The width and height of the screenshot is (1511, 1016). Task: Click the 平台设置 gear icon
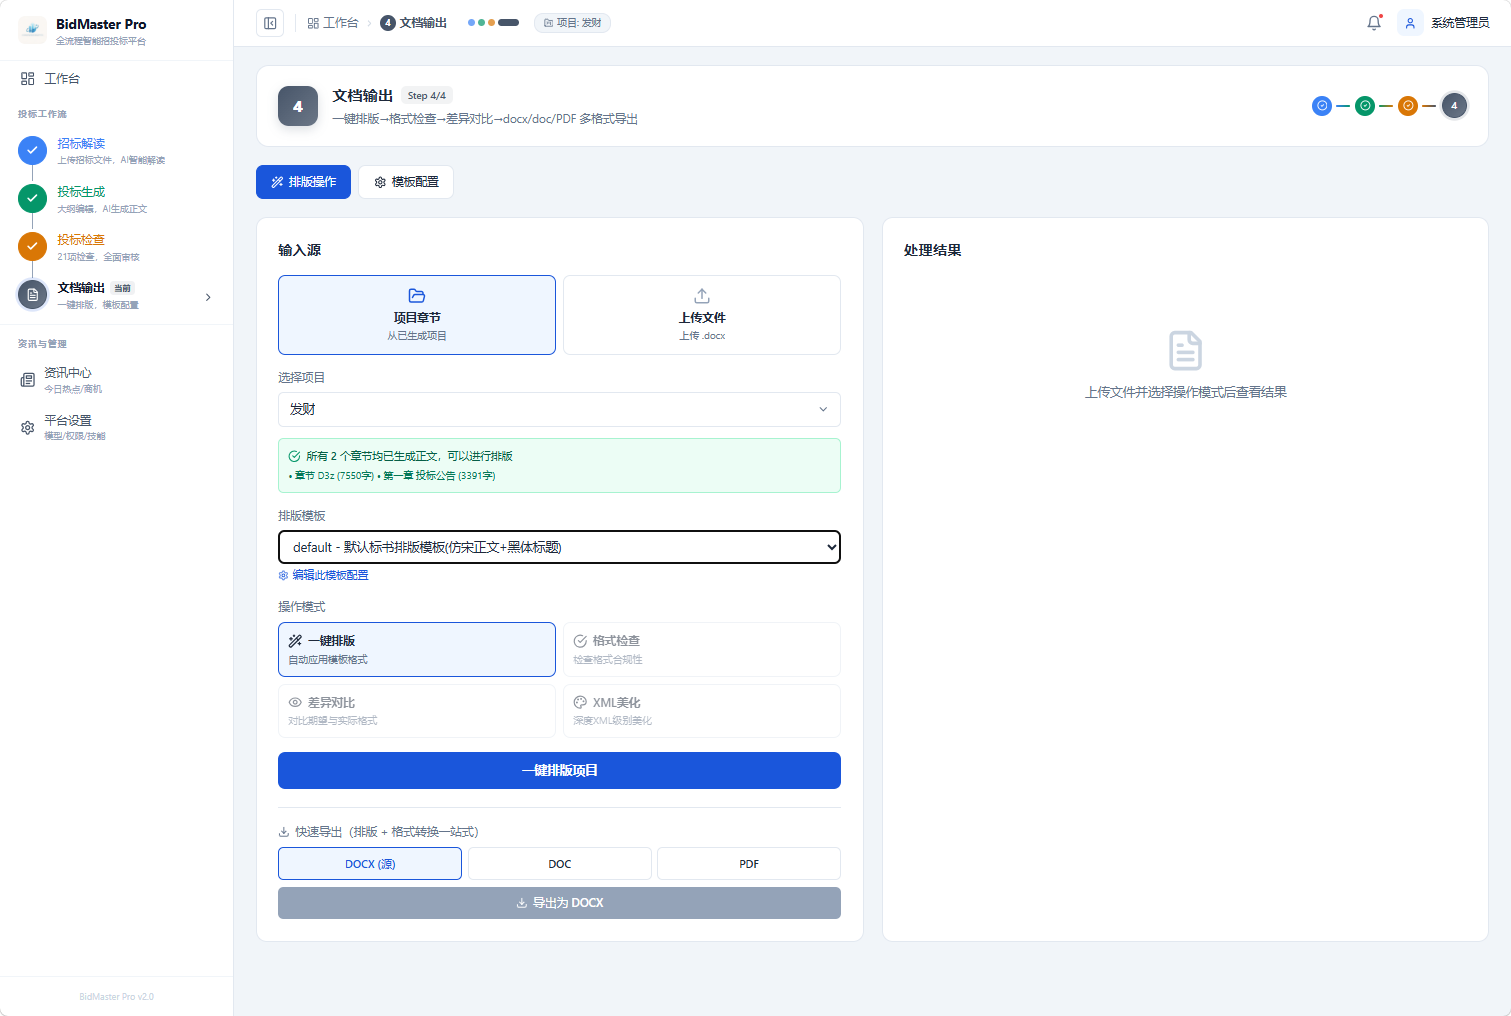click(28, 428)
